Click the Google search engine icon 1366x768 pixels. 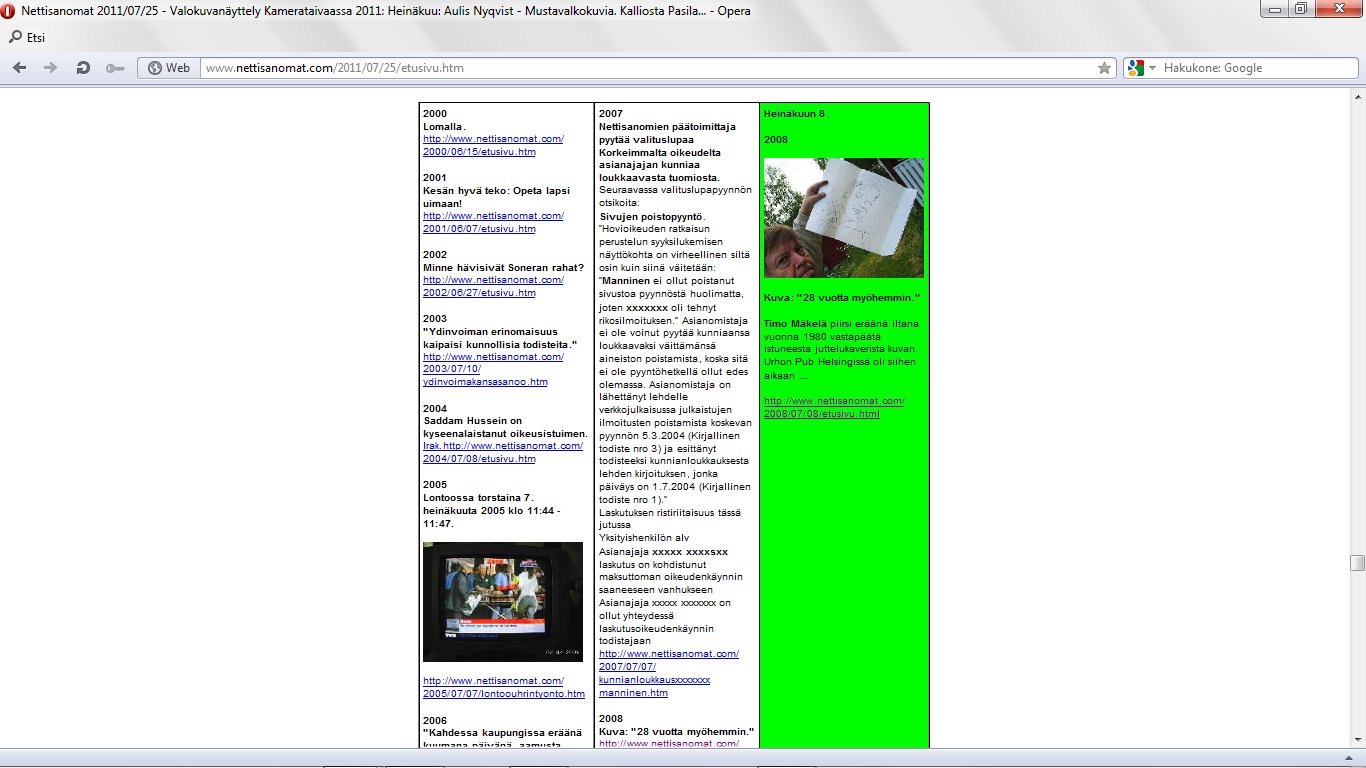(x=1135, y=68)
